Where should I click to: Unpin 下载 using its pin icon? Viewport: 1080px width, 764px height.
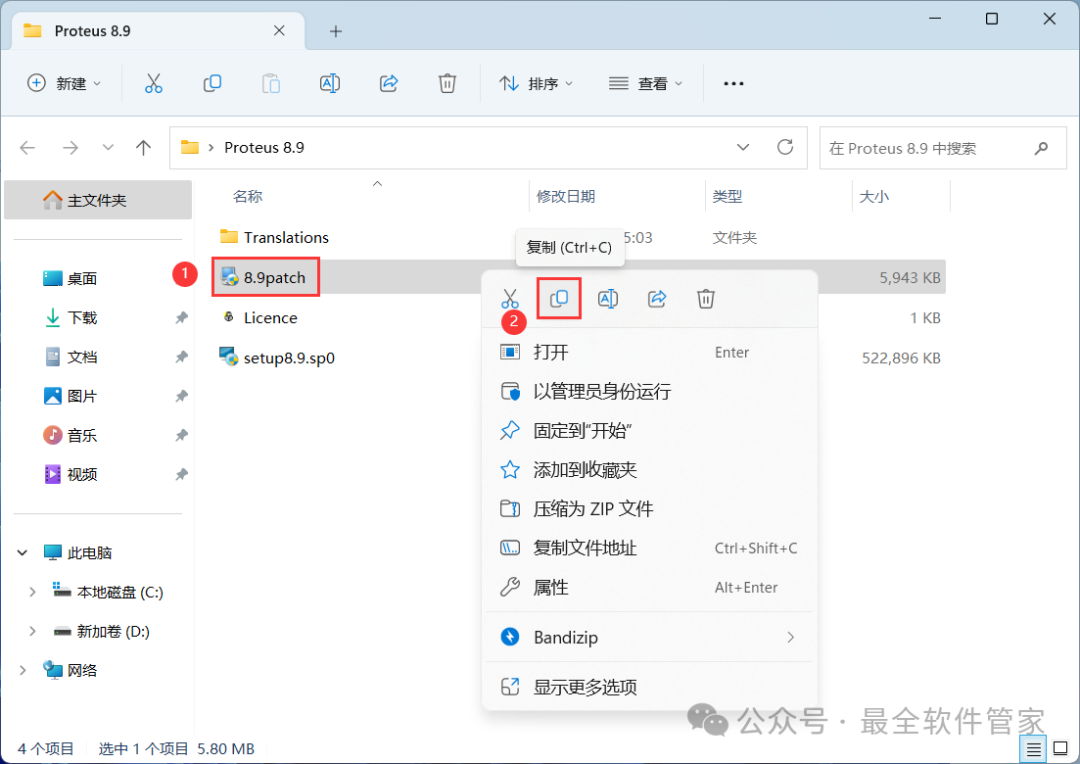click(181, 318)
